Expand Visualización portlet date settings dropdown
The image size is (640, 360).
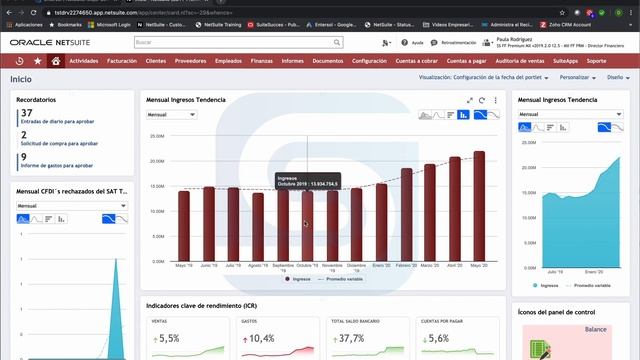483,77
